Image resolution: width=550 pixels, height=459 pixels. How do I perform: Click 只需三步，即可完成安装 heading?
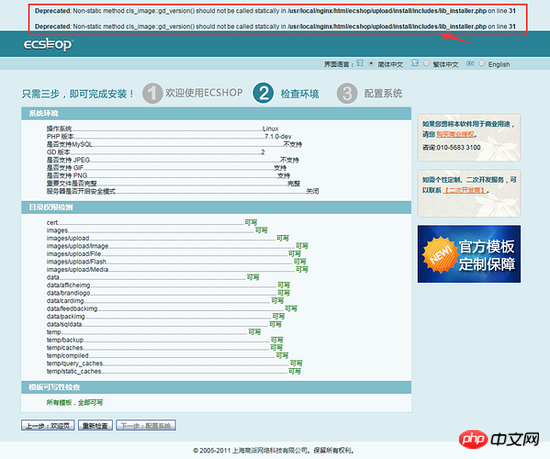(x=78, y=94)
